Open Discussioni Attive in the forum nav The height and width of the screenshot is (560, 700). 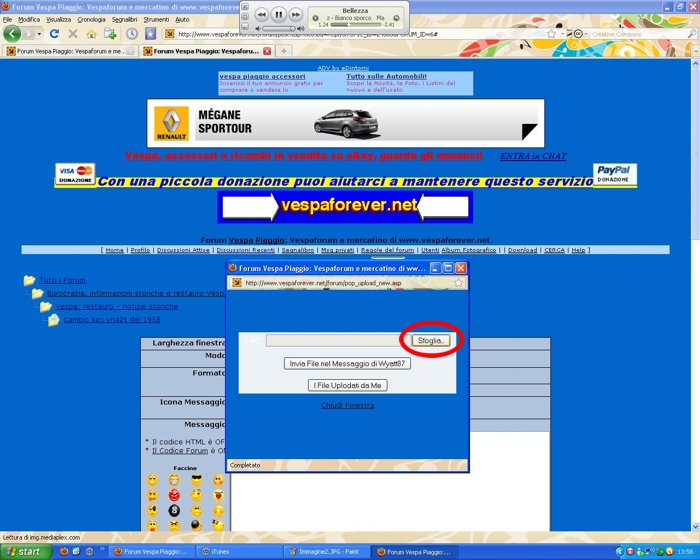tap(183, 250)
